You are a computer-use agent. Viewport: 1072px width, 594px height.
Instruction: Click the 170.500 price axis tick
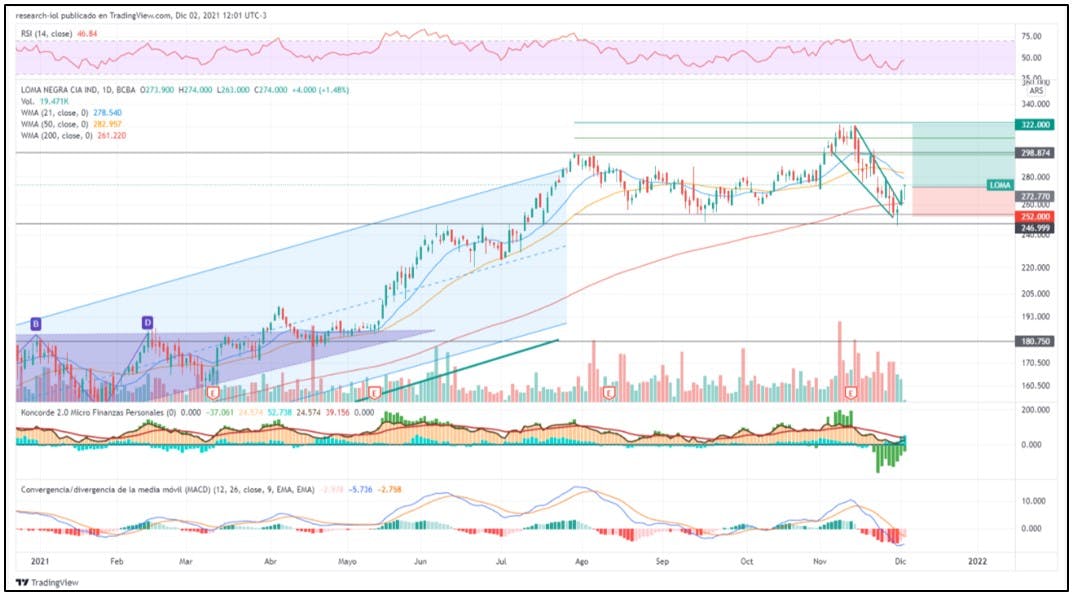[x=1036, y=363]
